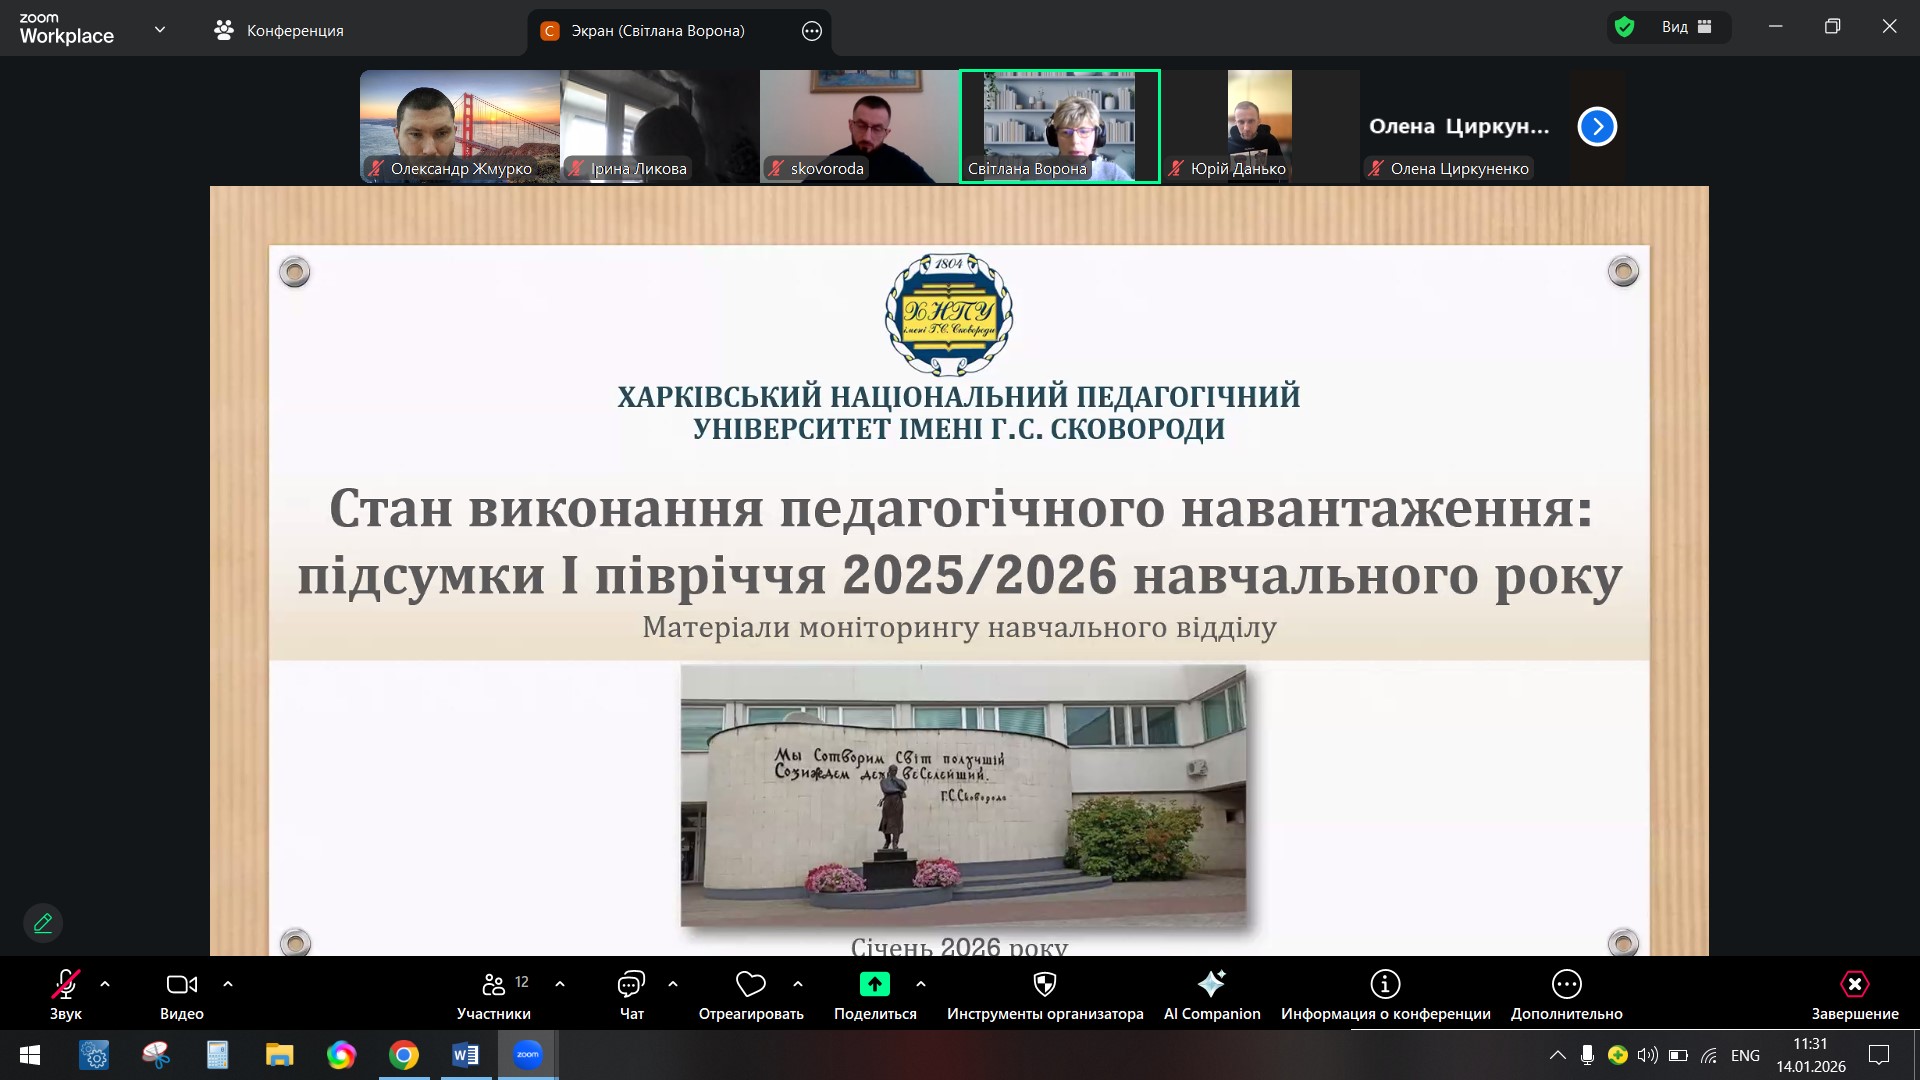Open the AI Companion panel
Screen dimensions: 1920x1080
pyautogui.click(x=1211, y=985)
